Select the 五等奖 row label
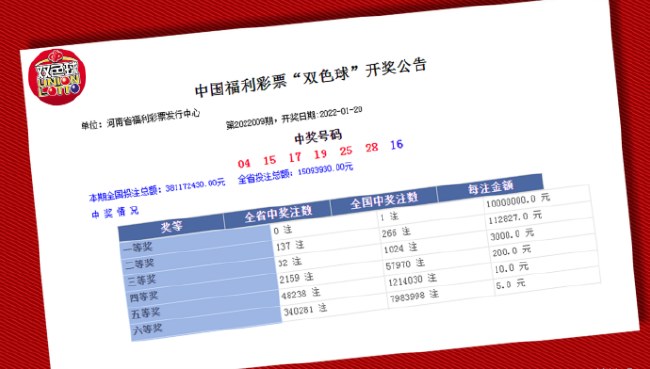The height and width of the screenshot is (369, 650). coord(146,313)
